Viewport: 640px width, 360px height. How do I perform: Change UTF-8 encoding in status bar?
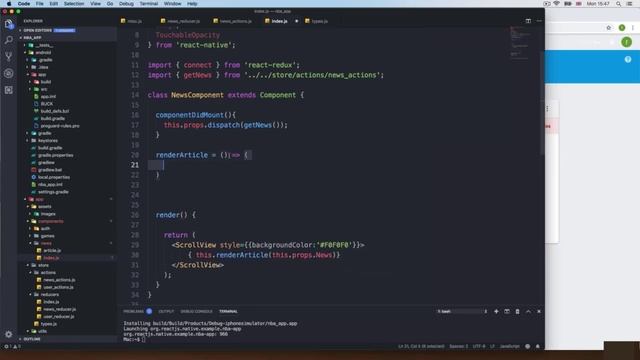[x=479, y=346]
